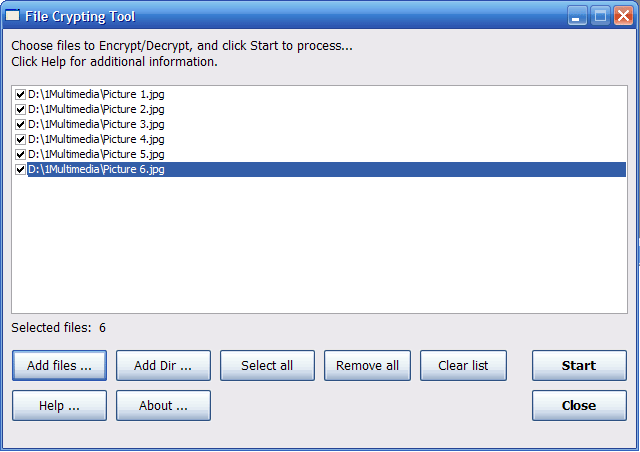Click the Clear list button
The image size is (640, 452).
pos(463,366)
